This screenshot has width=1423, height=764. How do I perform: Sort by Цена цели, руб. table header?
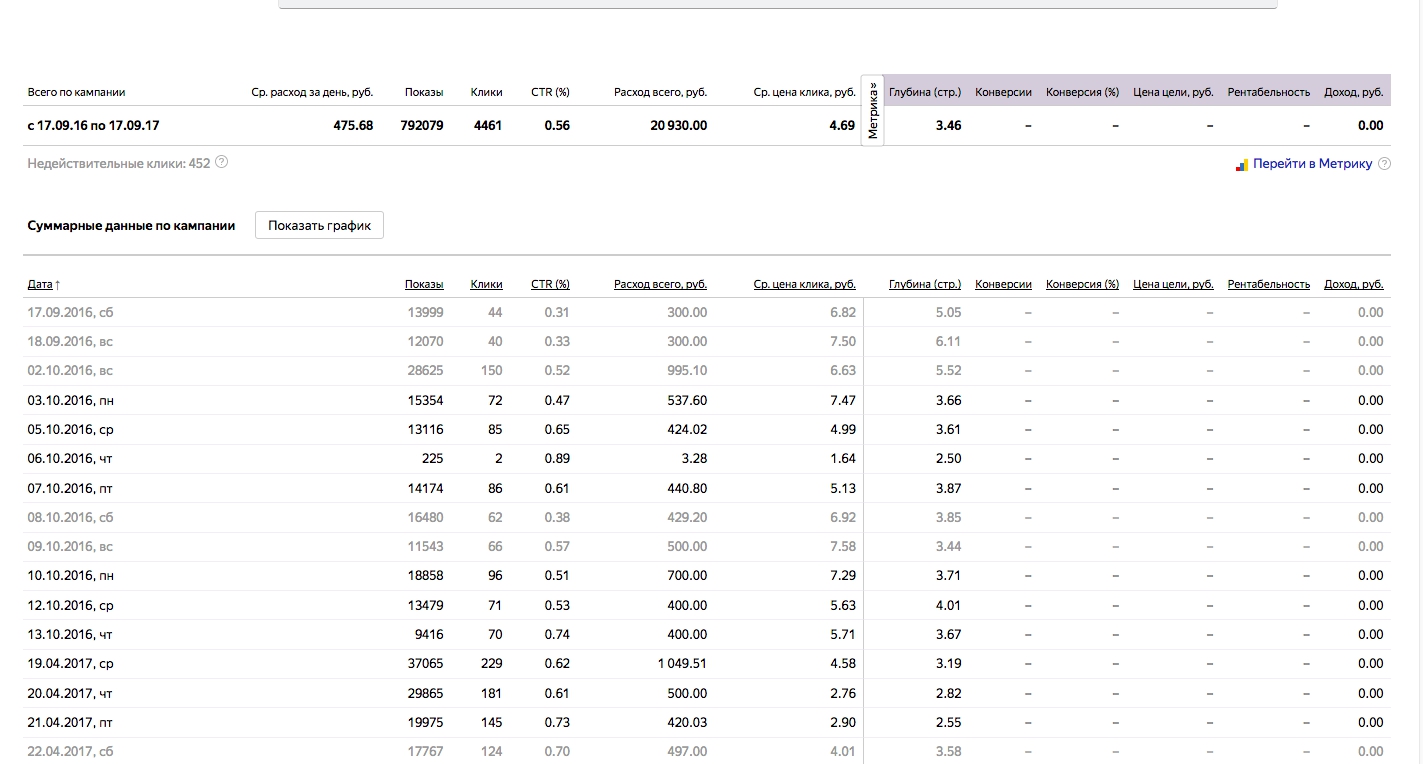(1173, 285)
